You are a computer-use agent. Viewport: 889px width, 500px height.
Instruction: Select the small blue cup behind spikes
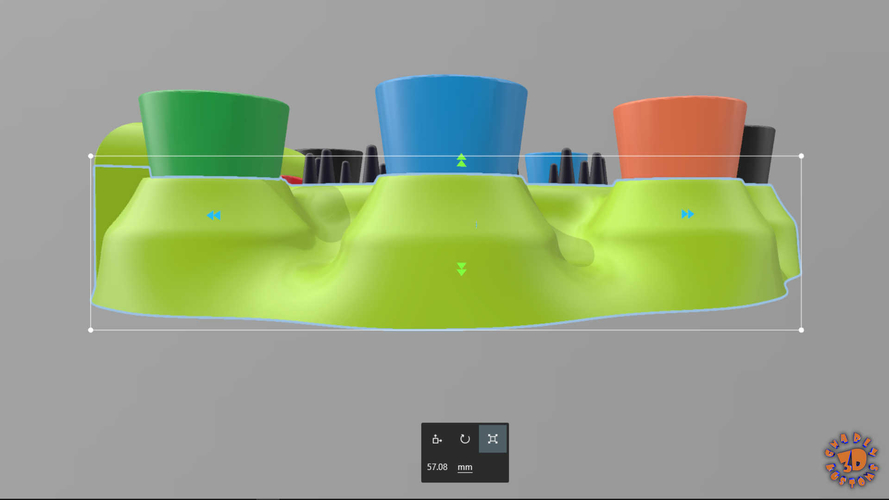point(539,167)
